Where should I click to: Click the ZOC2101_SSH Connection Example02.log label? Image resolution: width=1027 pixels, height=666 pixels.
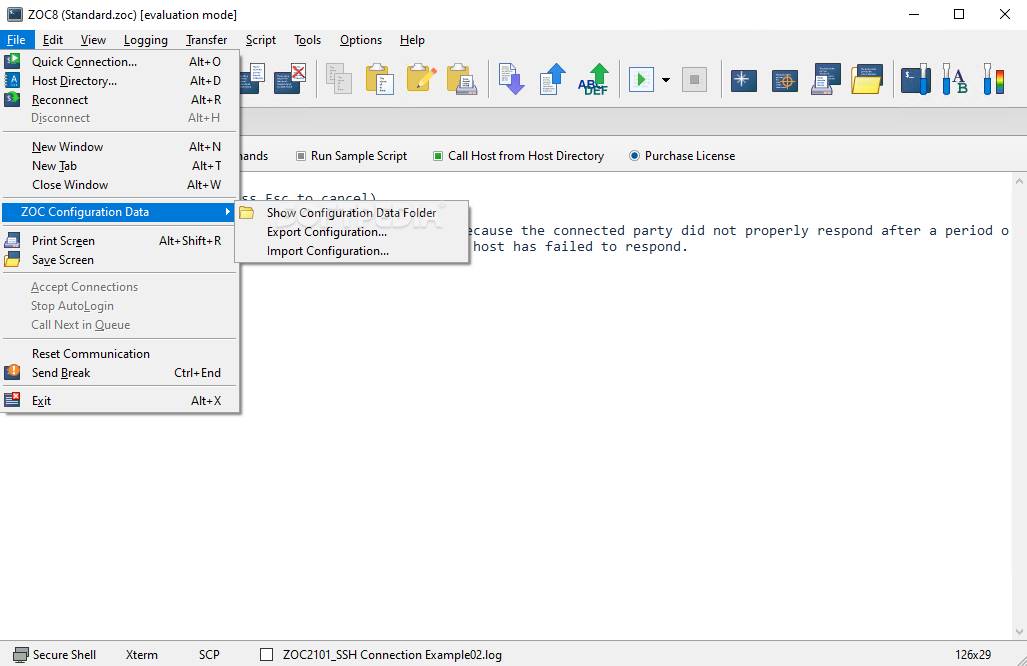pos(392,655)
